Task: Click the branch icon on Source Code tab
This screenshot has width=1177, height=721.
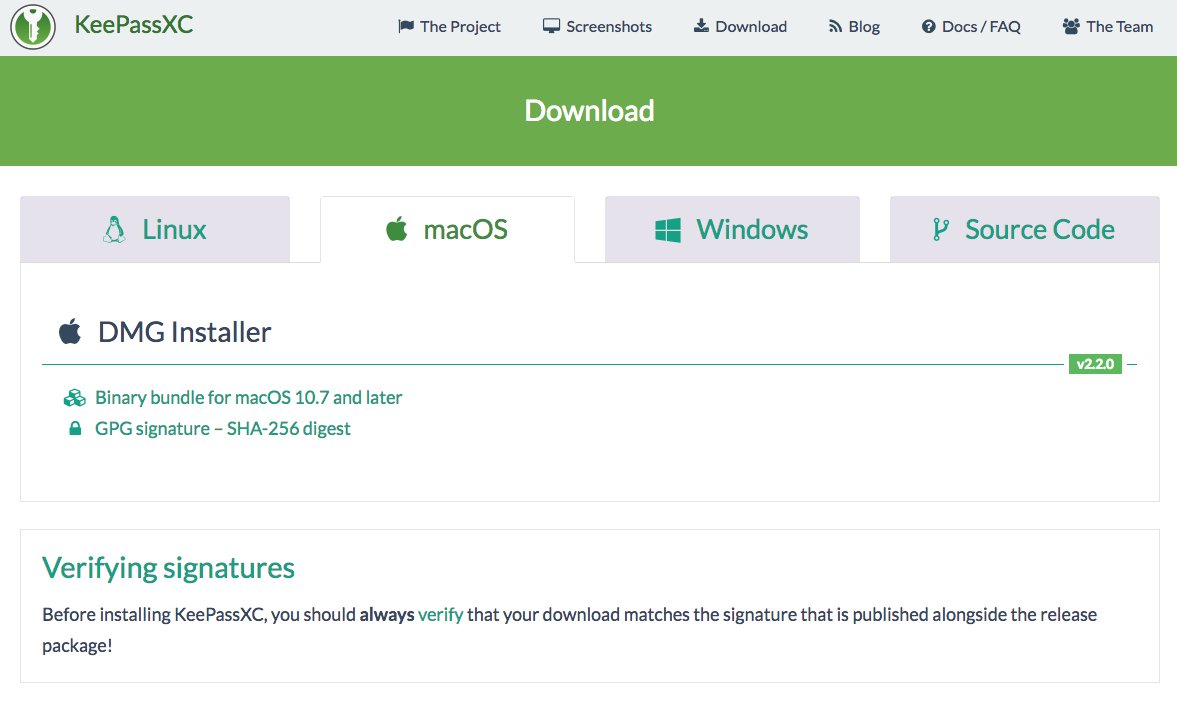Action: point(939,230)
